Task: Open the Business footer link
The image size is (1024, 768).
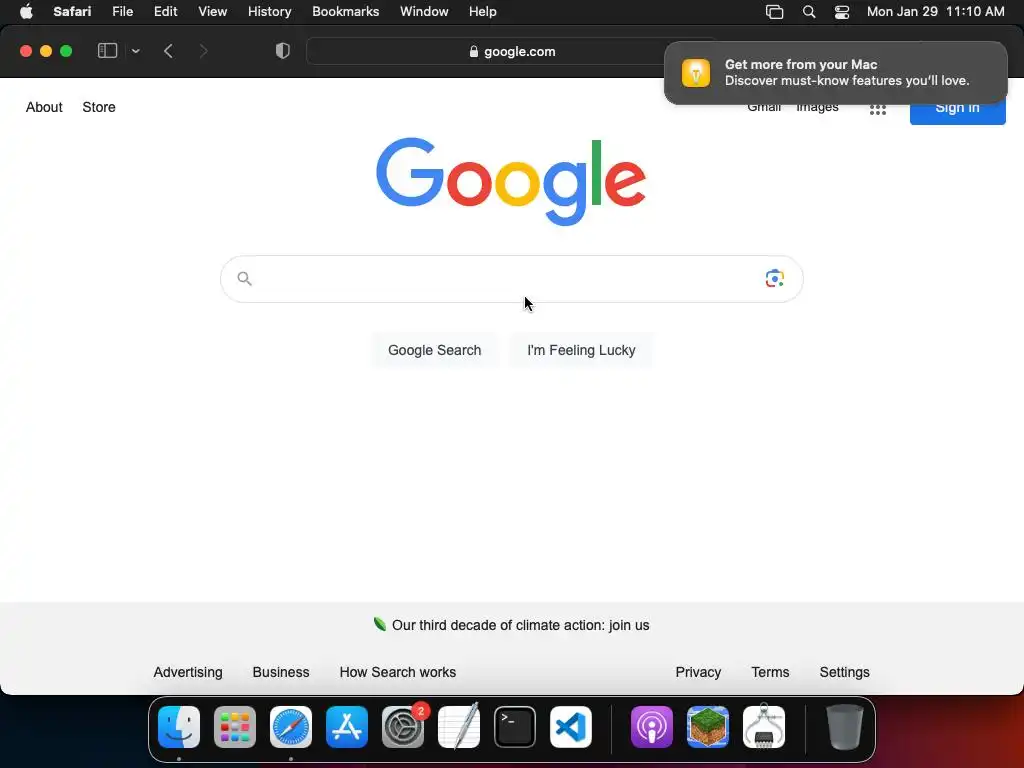Action: coord(281,672)
